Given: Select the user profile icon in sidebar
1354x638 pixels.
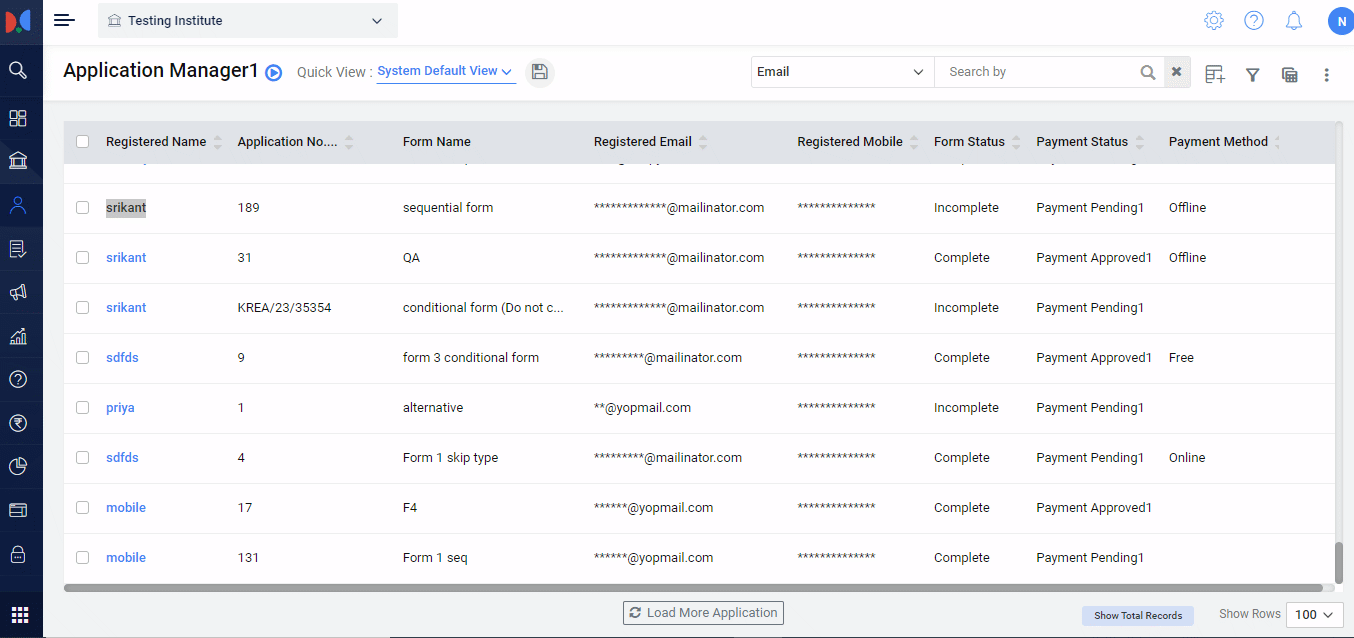Looking at the screenshot, I should [18, 205].
